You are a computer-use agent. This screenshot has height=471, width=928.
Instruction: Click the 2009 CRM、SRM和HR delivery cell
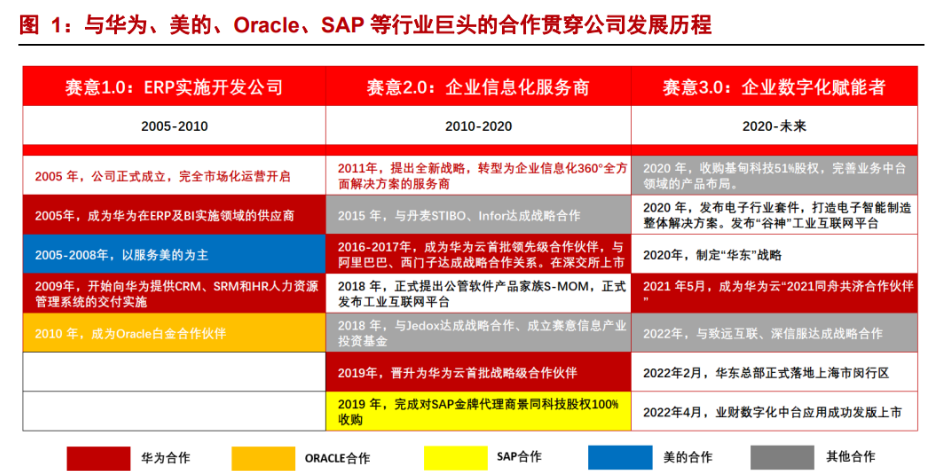click(174, 293)
